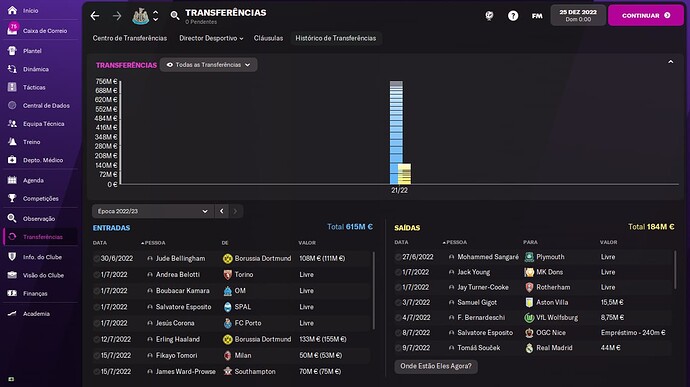This screenshot has height=387, width=690.
Task: Click the blue 21/22 spending bar
Action: [396, 132]
